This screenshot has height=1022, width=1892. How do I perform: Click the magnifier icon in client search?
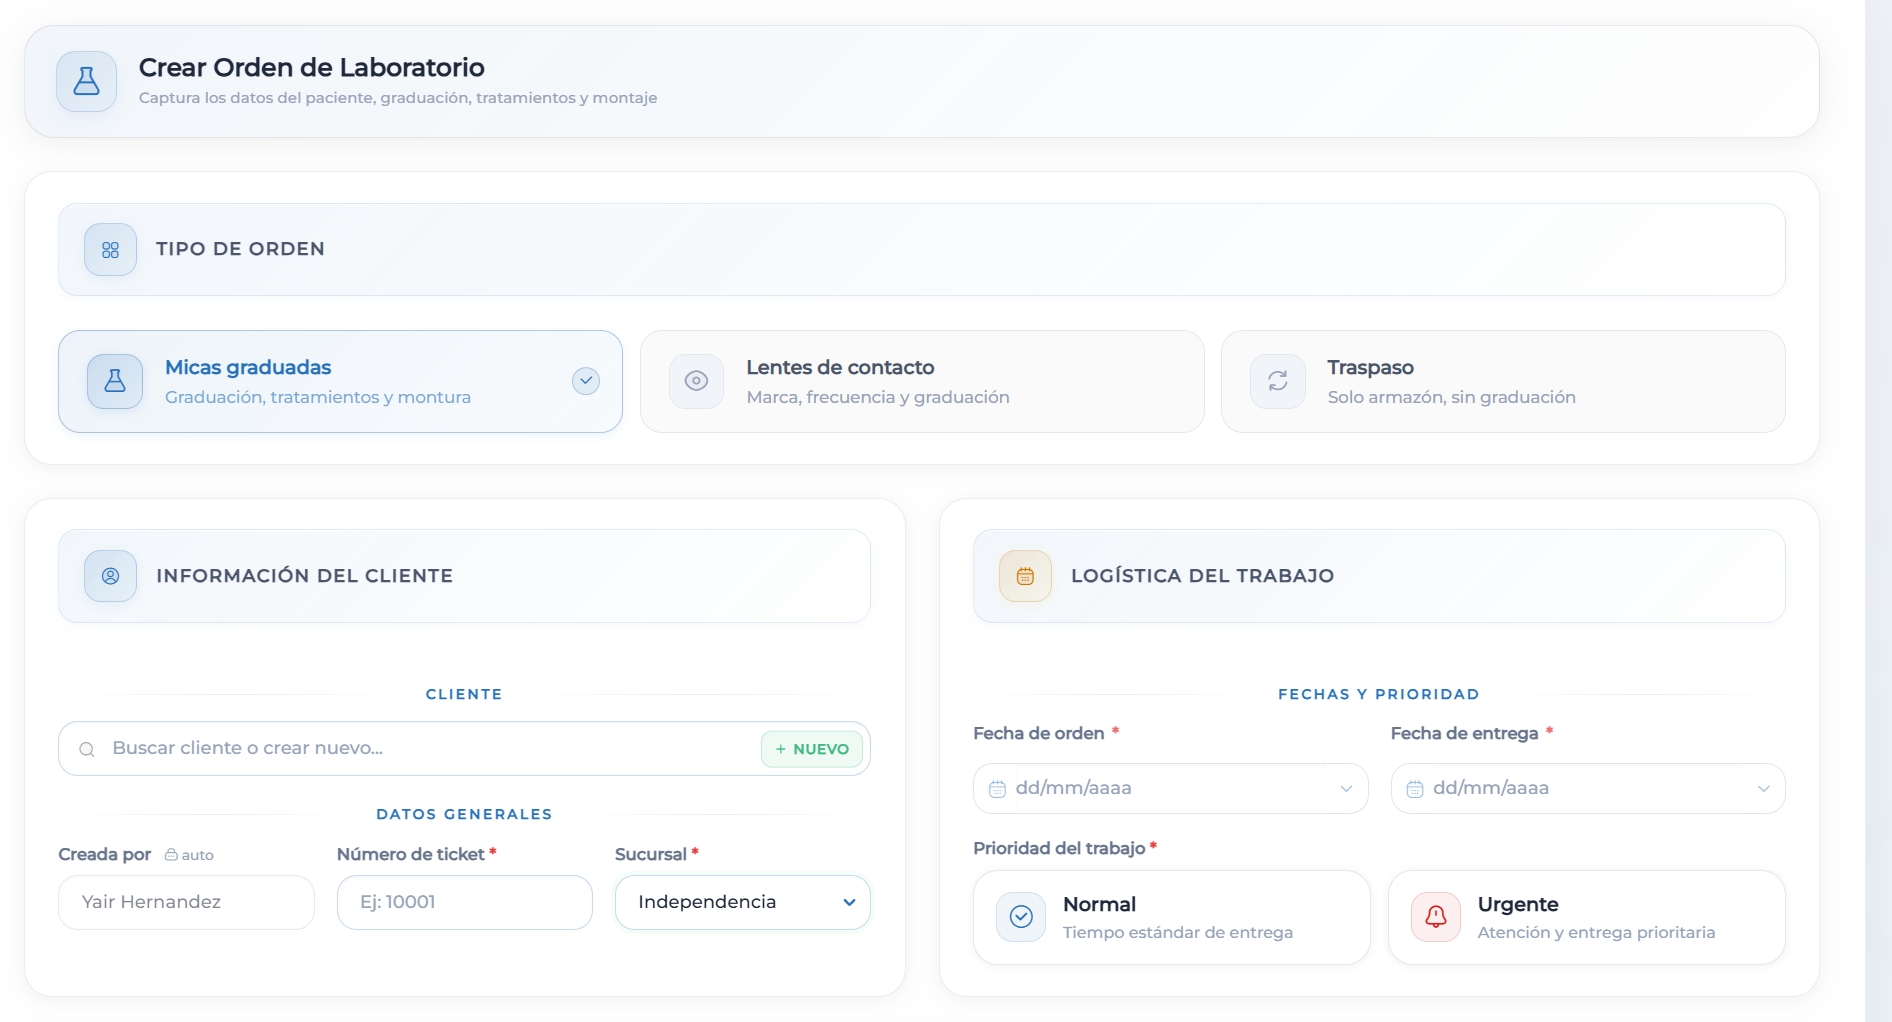point(87,749)
